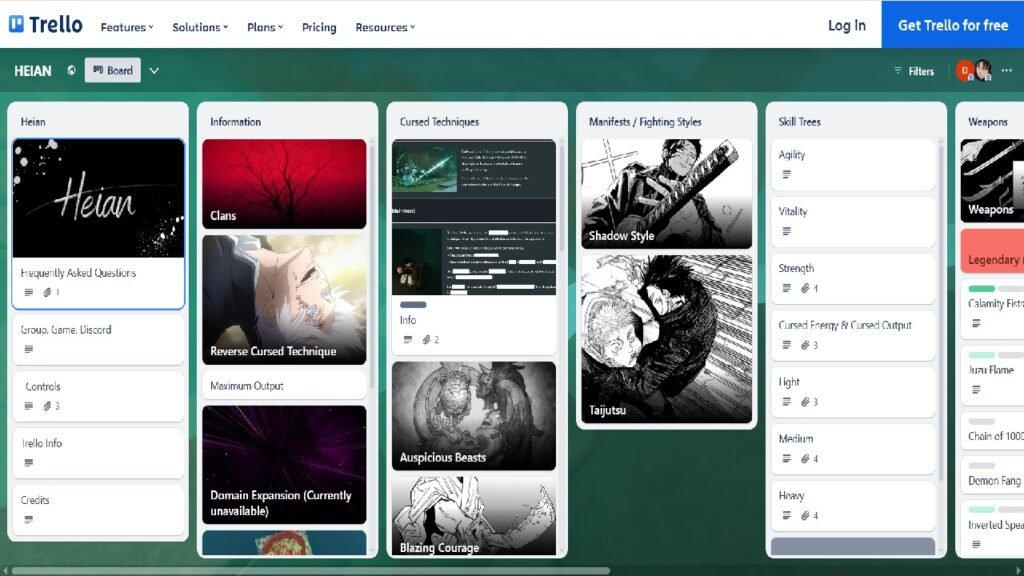
Task: Click description icon on Info card
Action: click(408, 340)
